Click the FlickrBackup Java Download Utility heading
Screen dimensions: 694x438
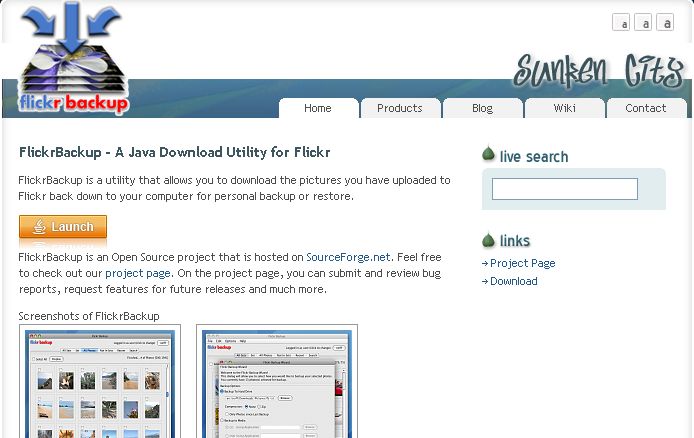coord(174,153)
